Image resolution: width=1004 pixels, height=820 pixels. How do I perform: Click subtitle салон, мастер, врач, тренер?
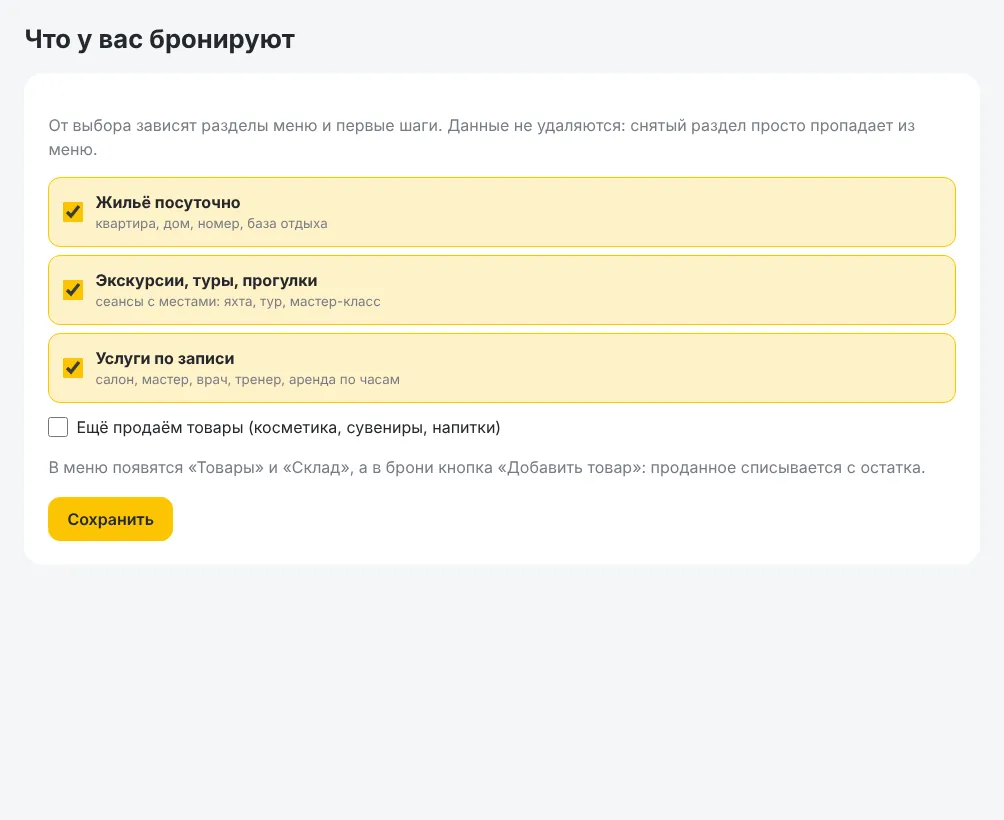247,380
